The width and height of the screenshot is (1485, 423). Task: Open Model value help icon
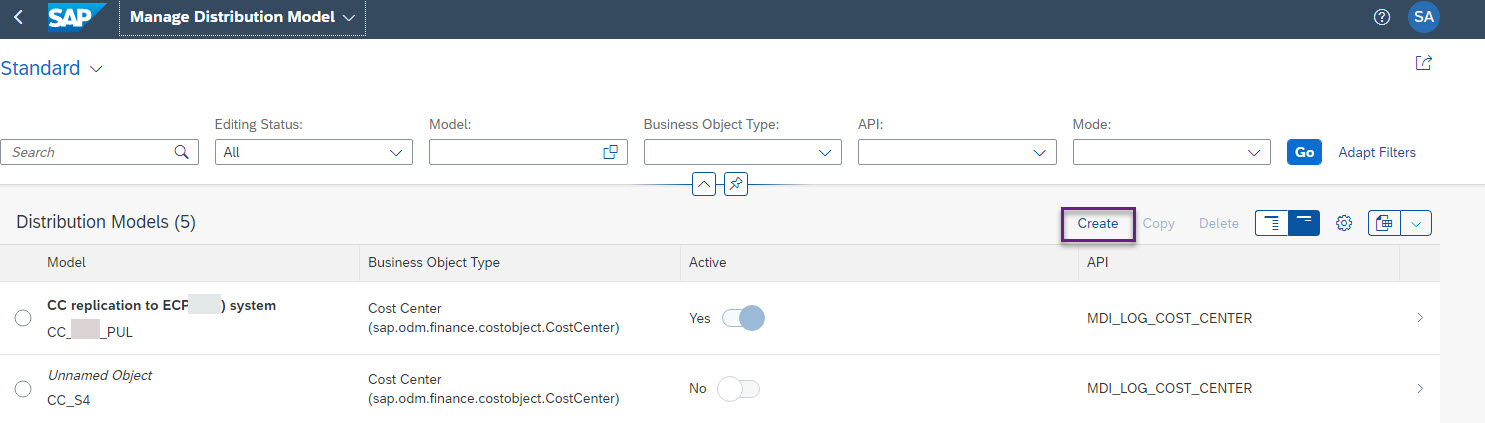pyautogui.click(x=610, y=152)
